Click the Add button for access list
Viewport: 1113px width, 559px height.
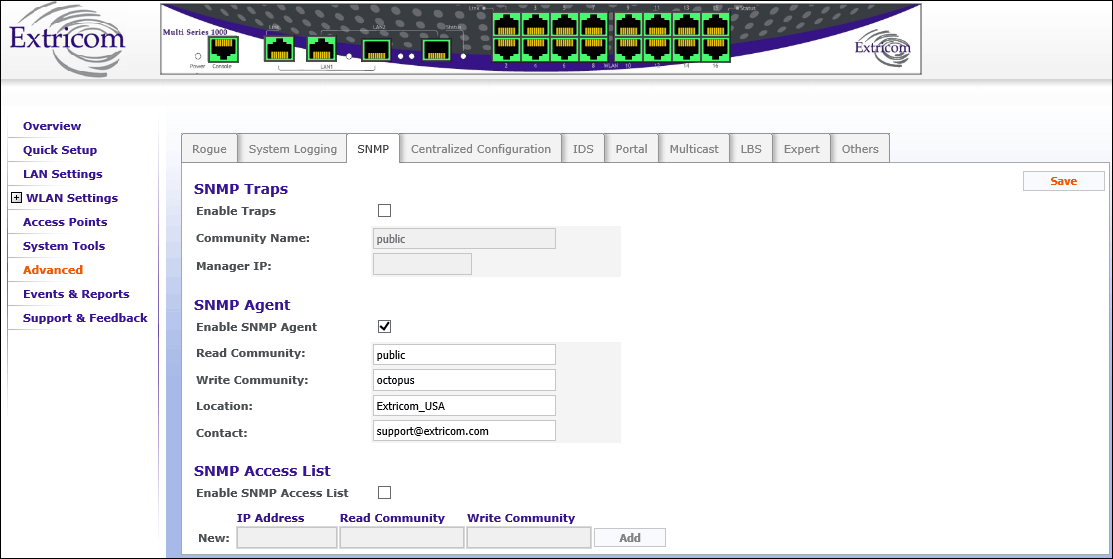pyautogui.click(x=630, y=538)
